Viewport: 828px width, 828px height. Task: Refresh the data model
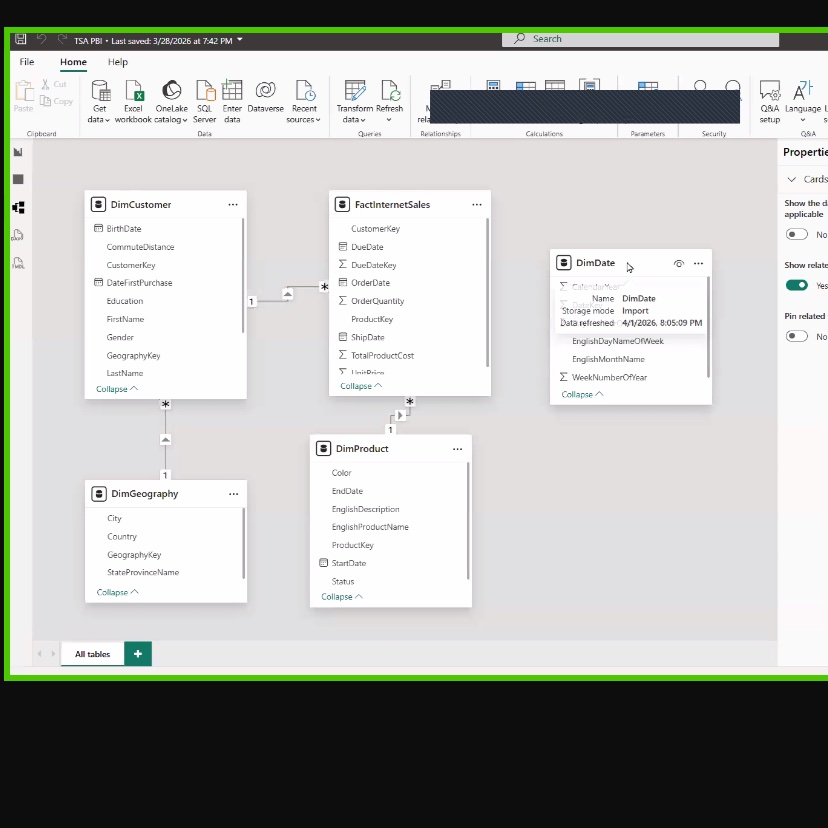(390, 102)
